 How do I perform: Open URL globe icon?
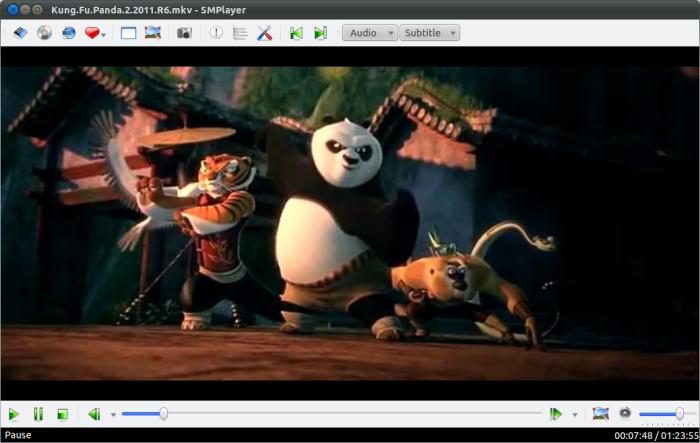tap(69, 33)
